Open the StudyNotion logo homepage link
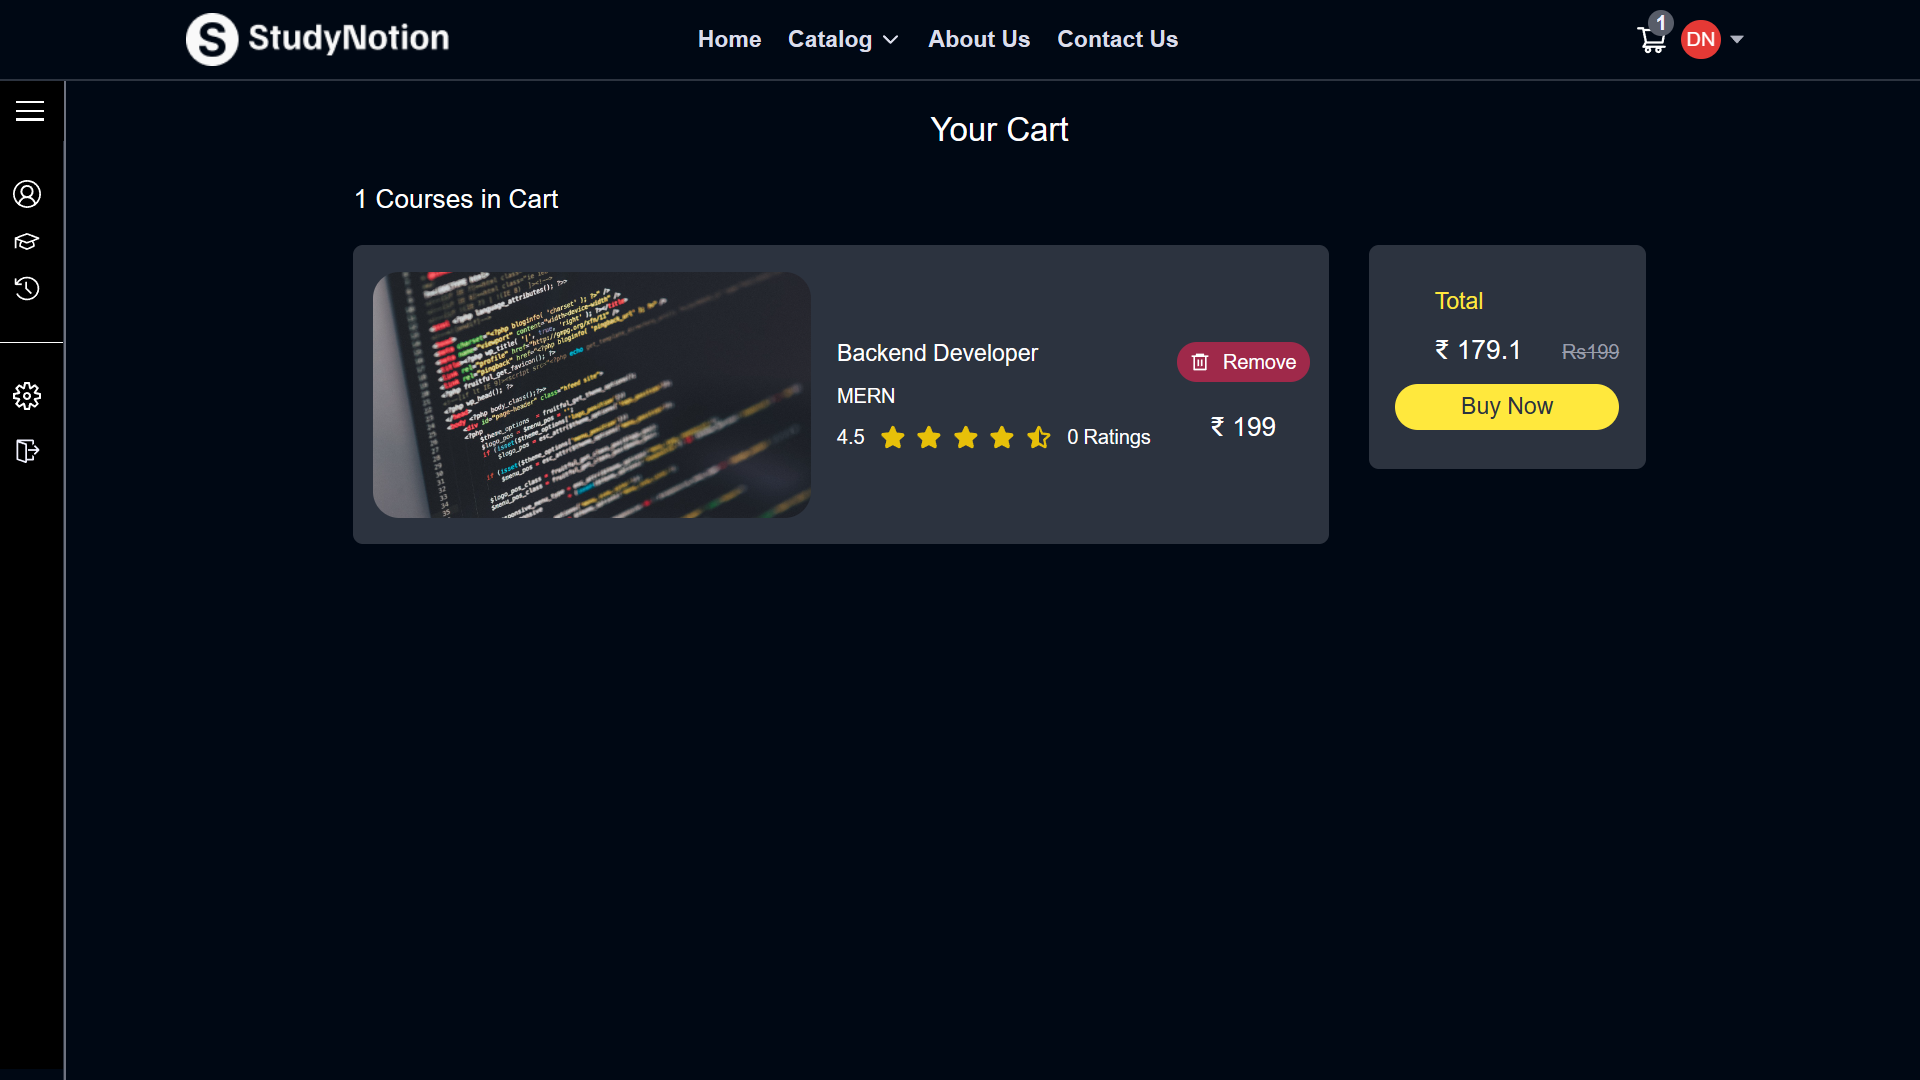1920x1080 pixels. click(316, 39)
